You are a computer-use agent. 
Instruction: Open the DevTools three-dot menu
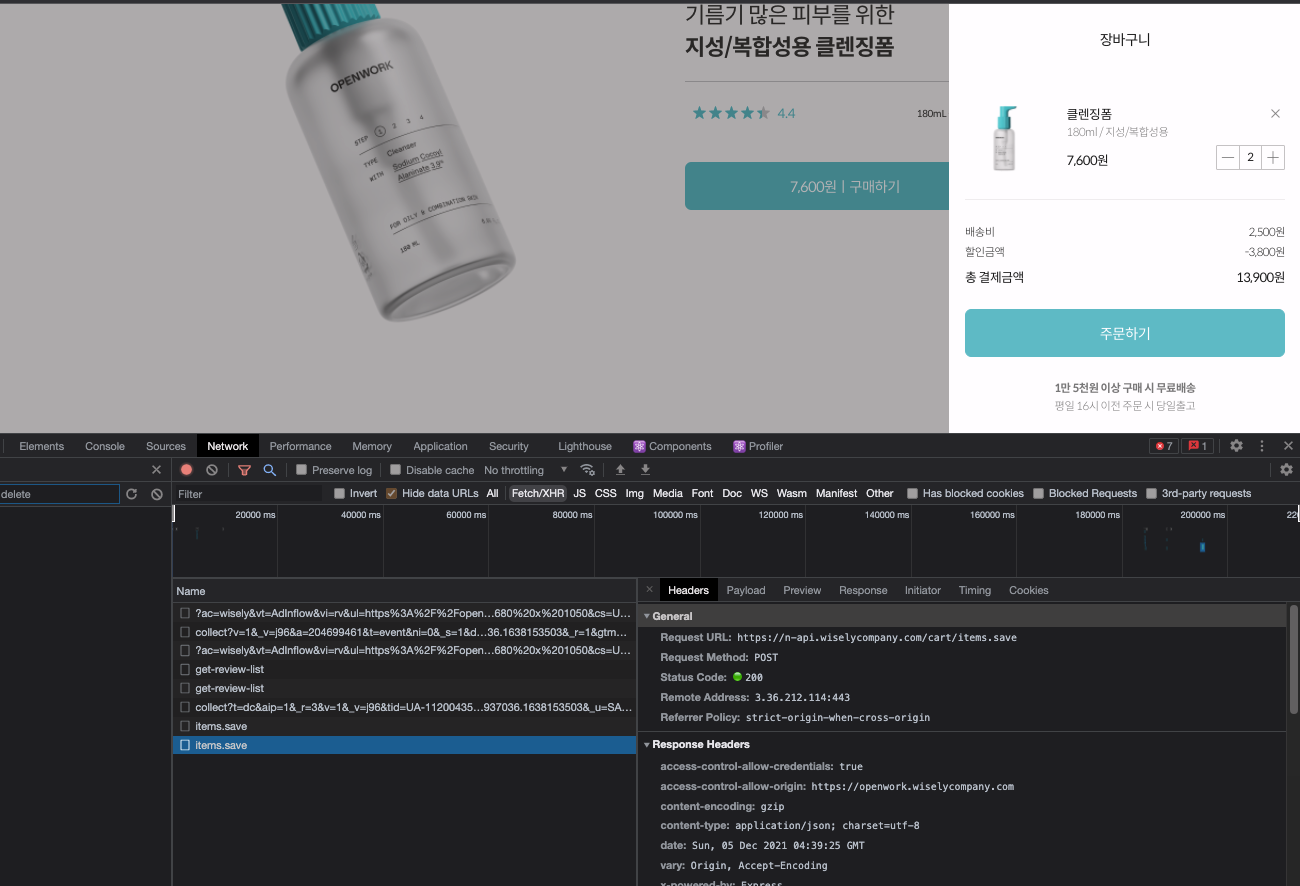tap(1262, 446)
